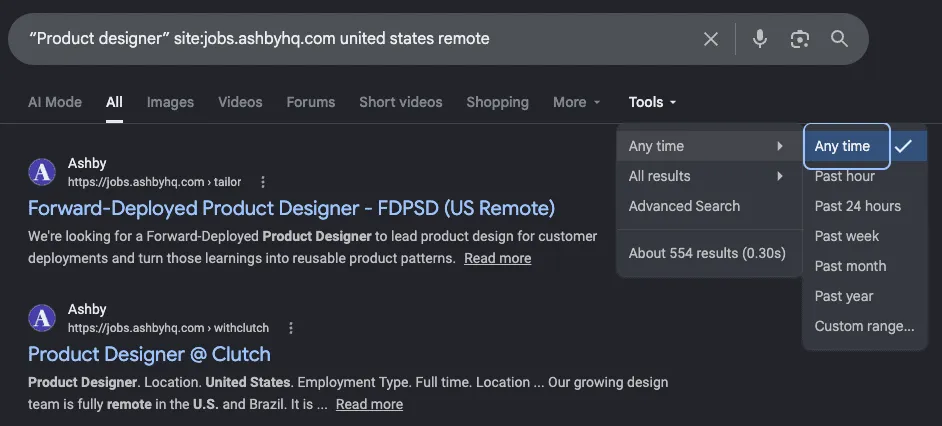Screen dimensions: 942x426
Task: Choose the checked Any time filter option
Action: 865,146
